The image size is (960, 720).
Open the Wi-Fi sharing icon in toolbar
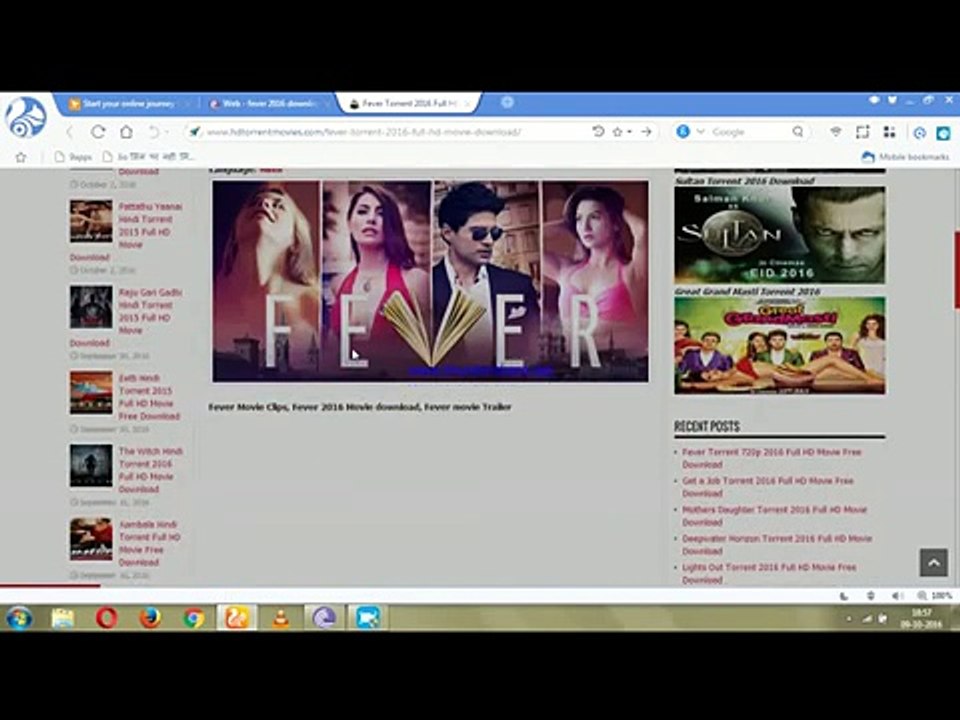(836, 132)
